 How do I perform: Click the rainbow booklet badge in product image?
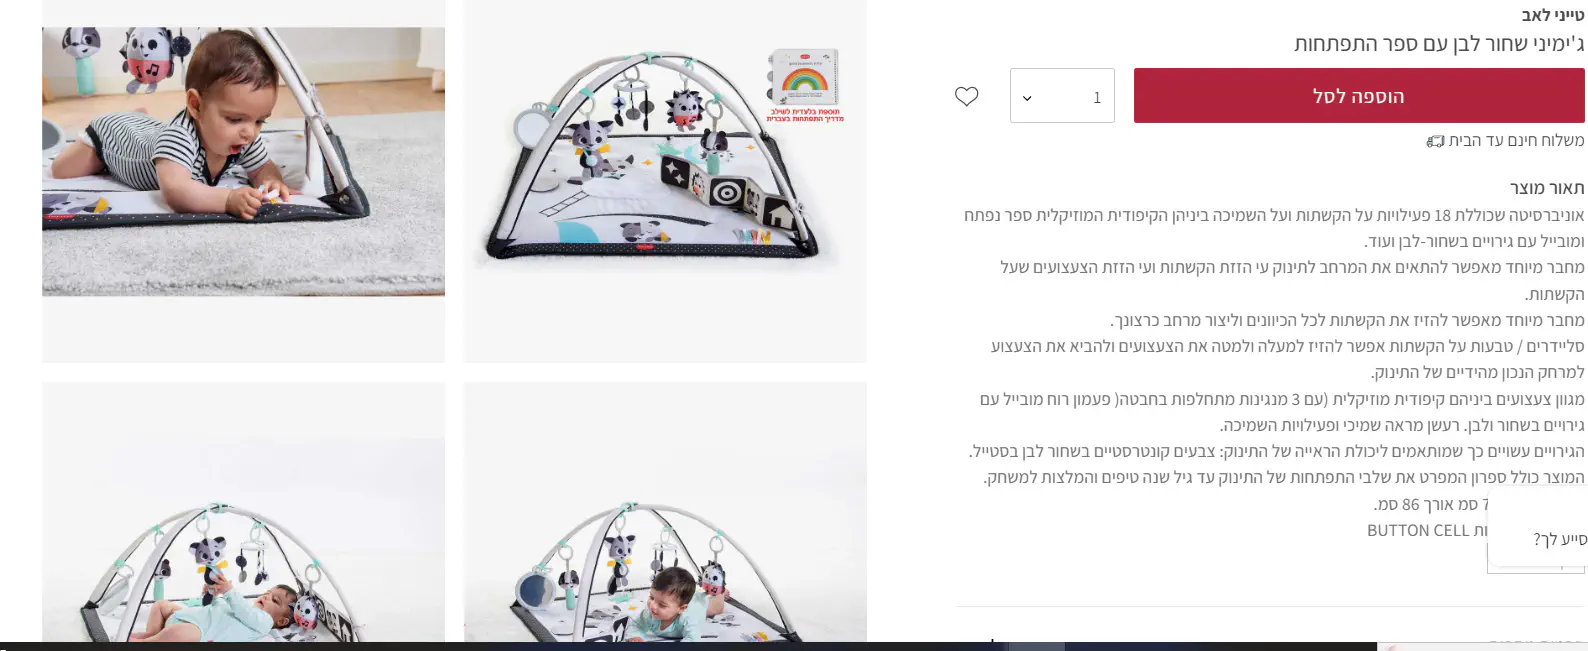[x=804, y=76]
